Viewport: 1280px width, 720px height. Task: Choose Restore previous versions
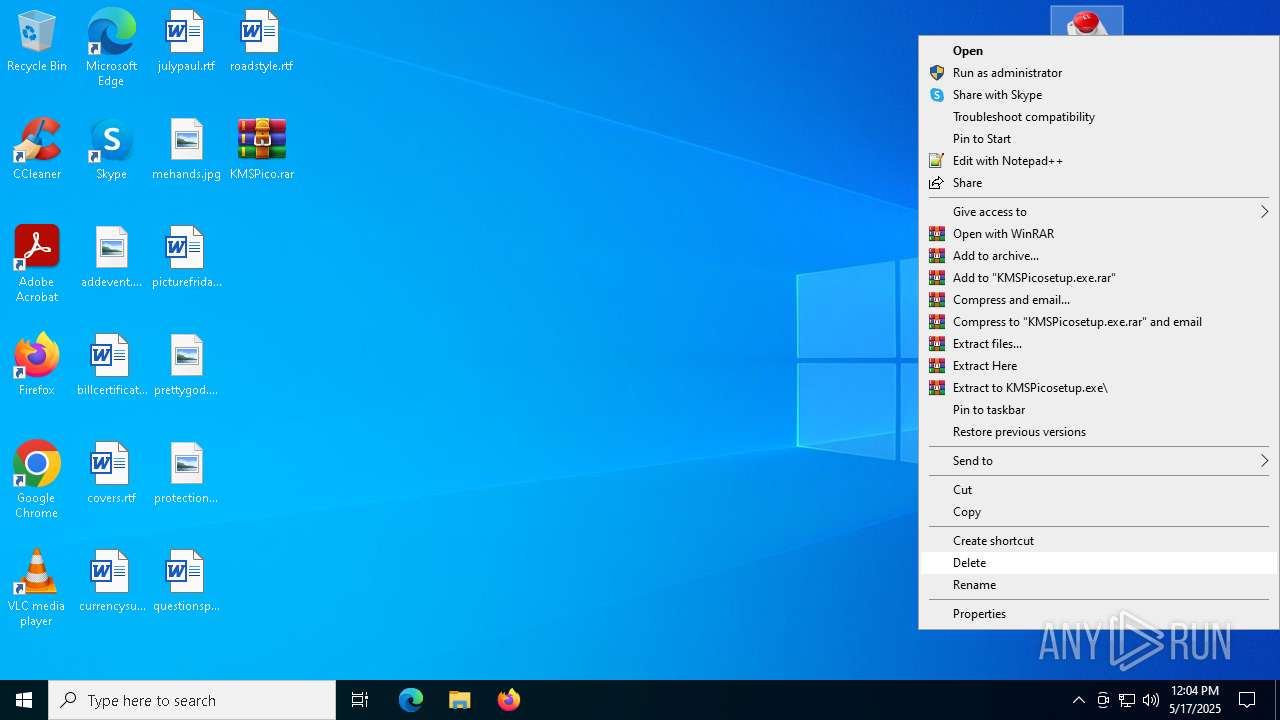[1099, 432]
